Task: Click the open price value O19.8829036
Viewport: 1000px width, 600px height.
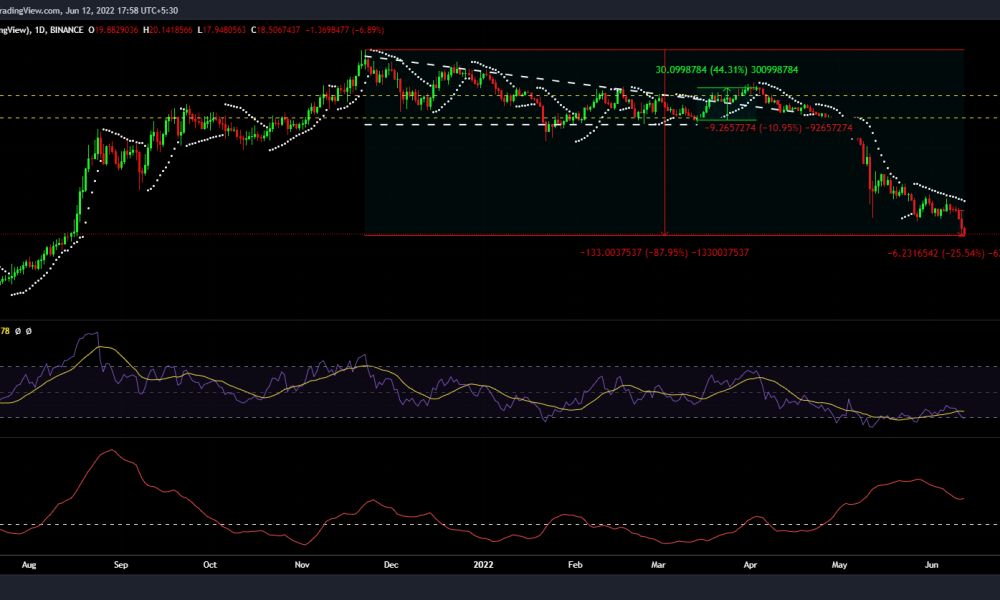Action: [113, 30]
